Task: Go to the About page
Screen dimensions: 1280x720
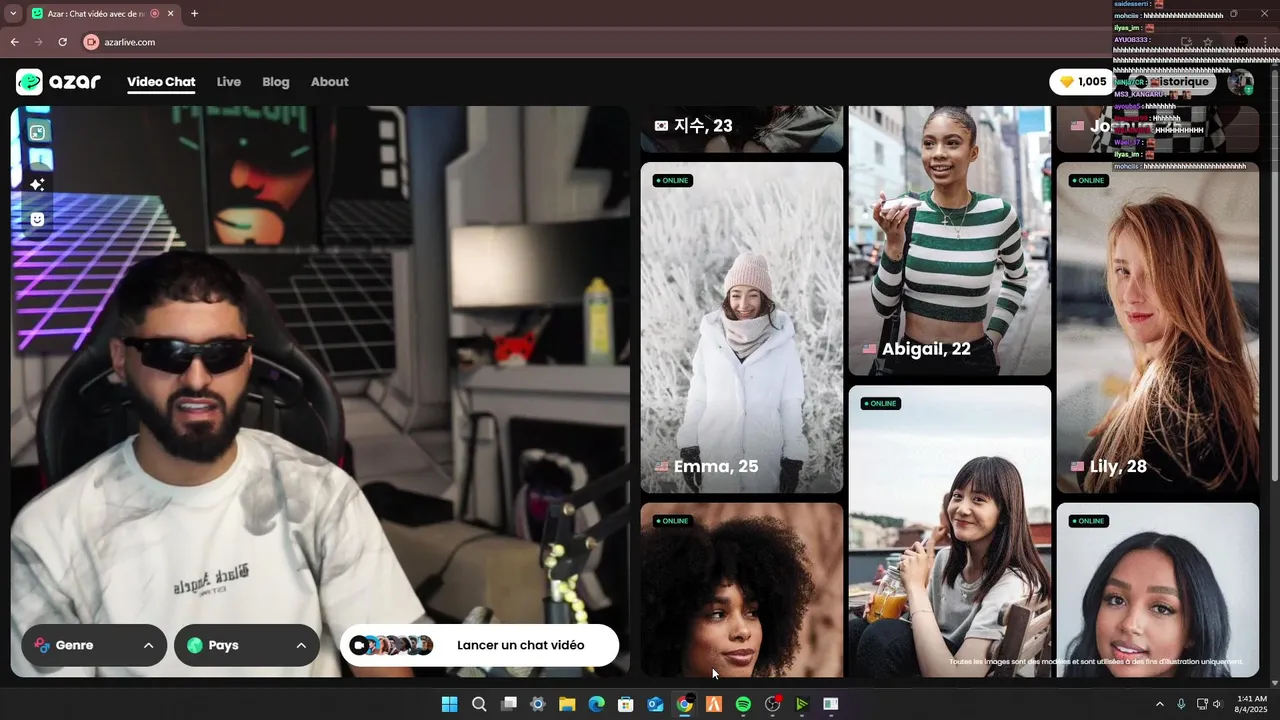Action: [x=329, y=82]
